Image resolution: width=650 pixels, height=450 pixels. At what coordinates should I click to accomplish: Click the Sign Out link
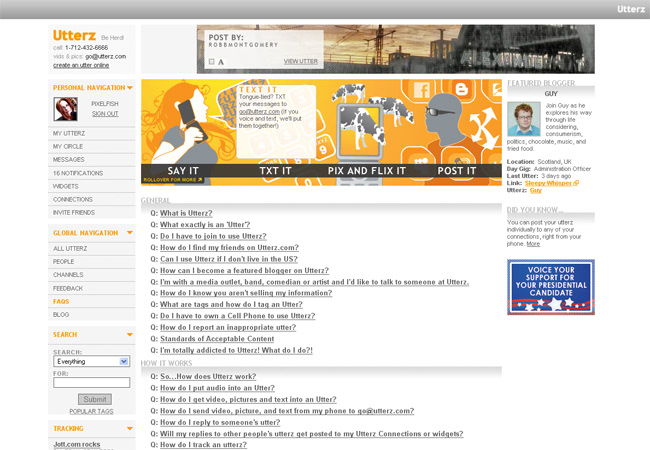click(105, 114)
